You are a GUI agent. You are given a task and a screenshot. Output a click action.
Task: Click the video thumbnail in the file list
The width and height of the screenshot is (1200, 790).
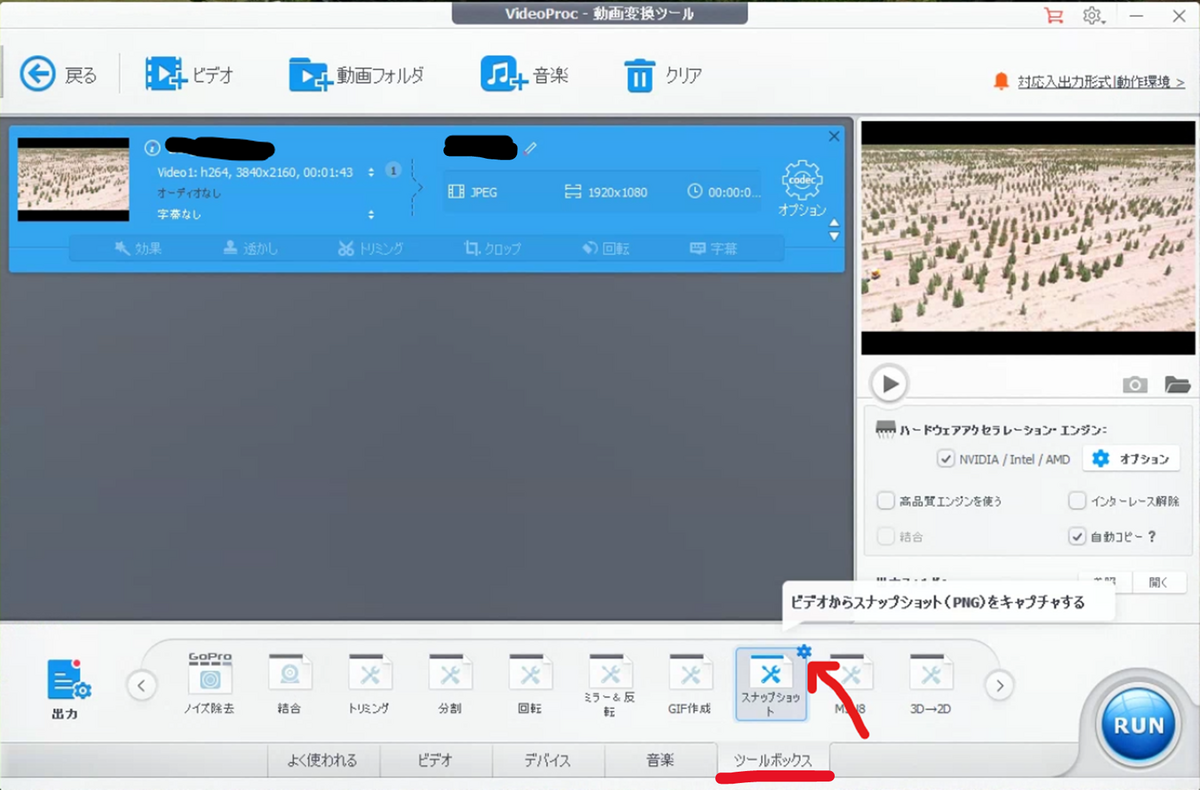pos(74,179)
